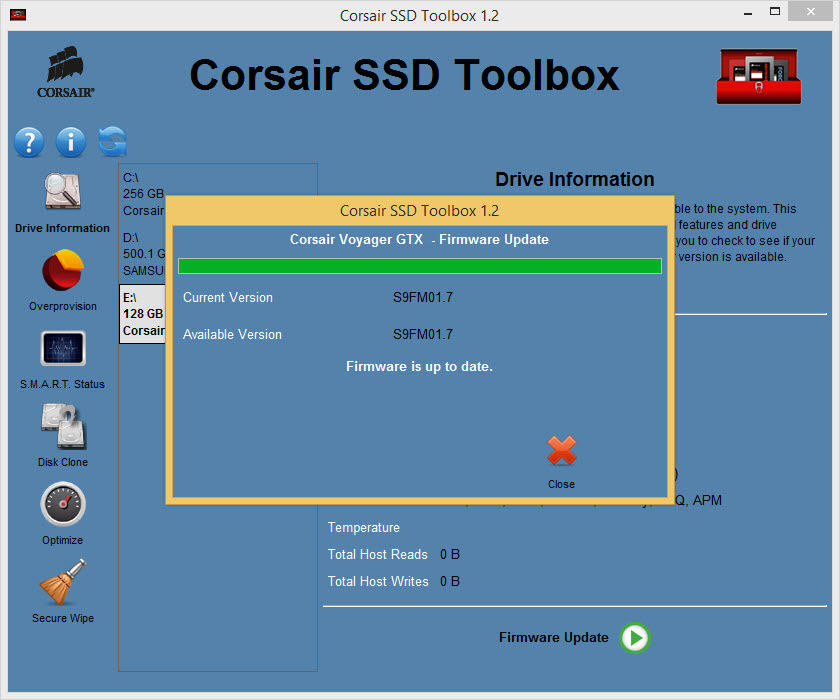Click the Current Version value S9FM01.7
Viewport: 840px width, 700px height.
(x=423, y=297)
